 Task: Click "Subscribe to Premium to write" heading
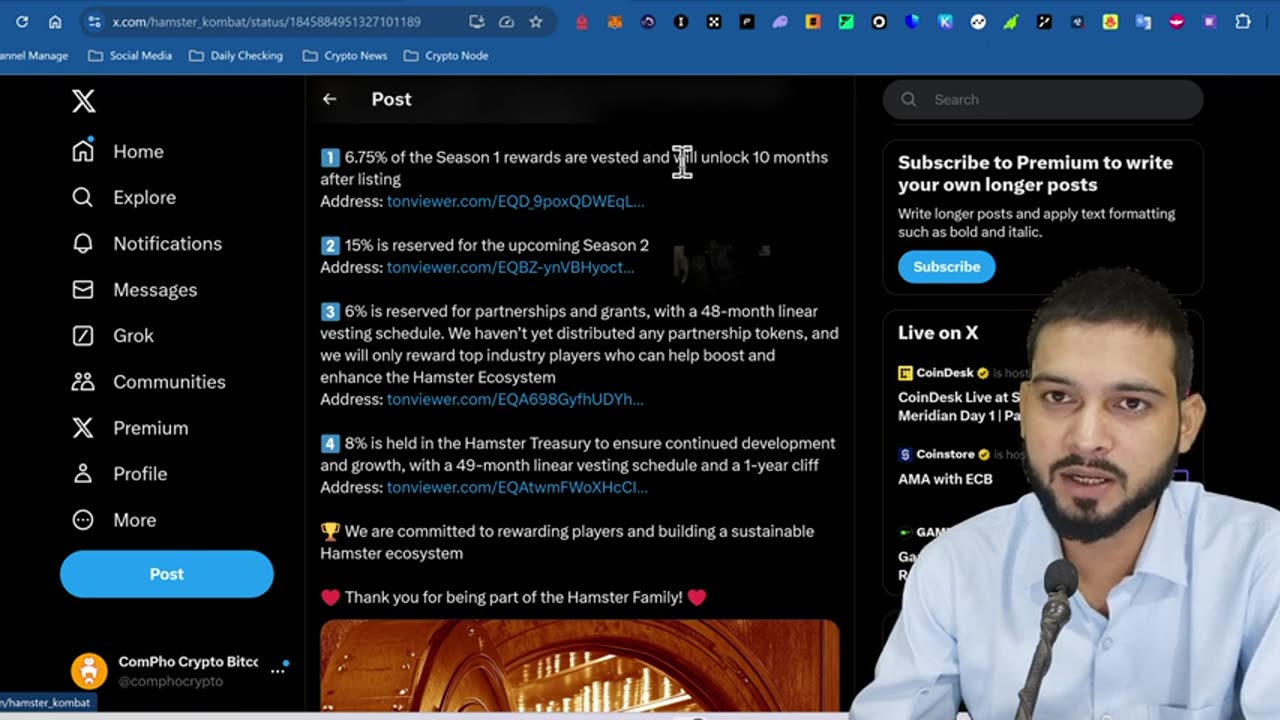(x=1035, y=173)
